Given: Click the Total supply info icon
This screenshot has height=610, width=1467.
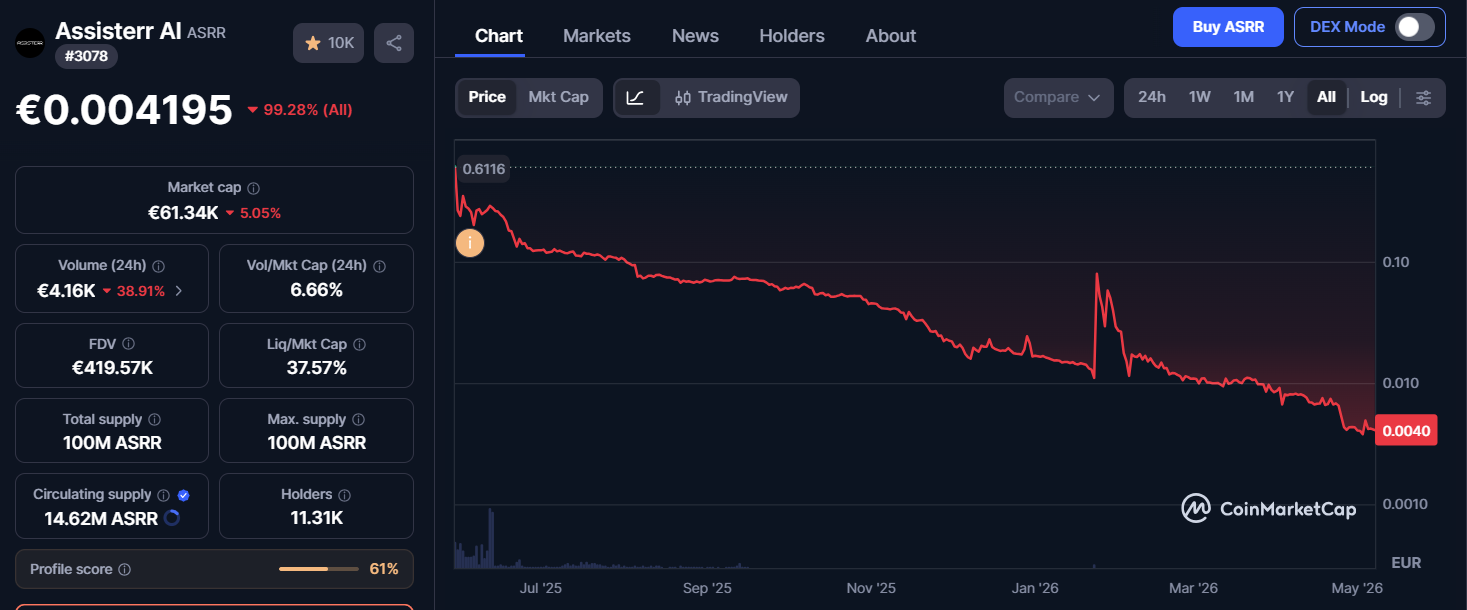Looking at the screenshot, I should [x=155, y=420].
